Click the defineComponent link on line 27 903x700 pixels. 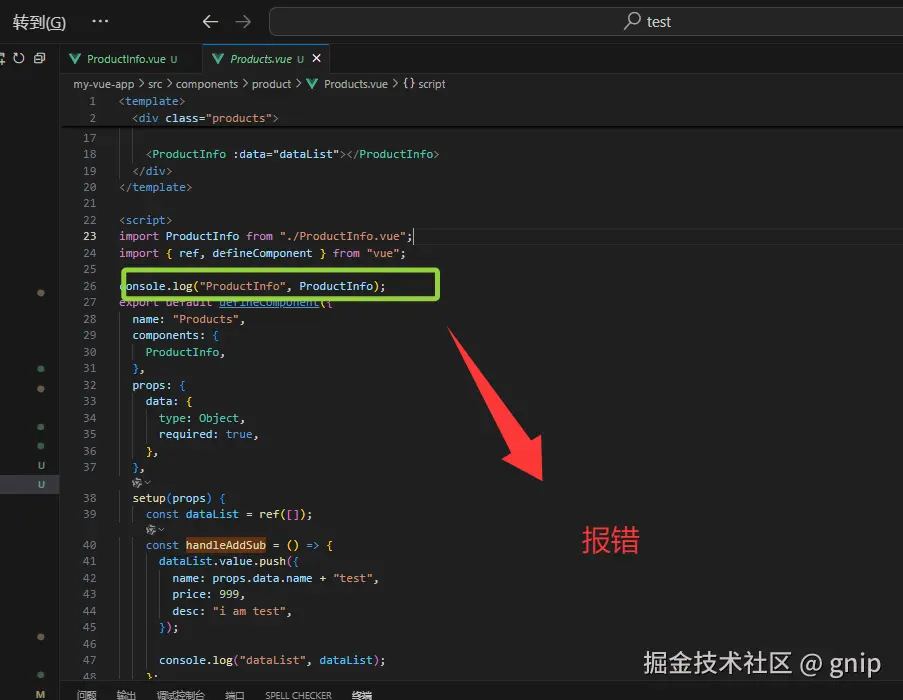tap(269, 303)
